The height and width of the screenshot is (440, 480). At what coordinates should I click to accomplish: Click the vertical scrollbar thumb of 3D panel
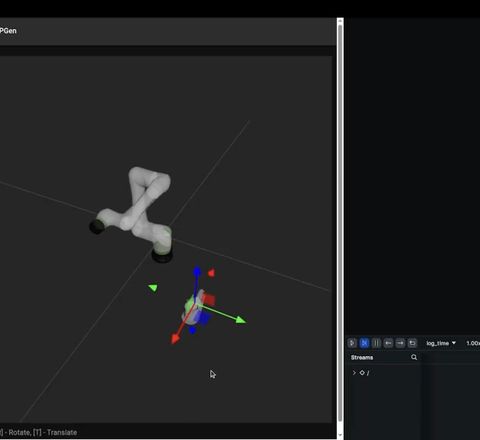tap(340, 223)
